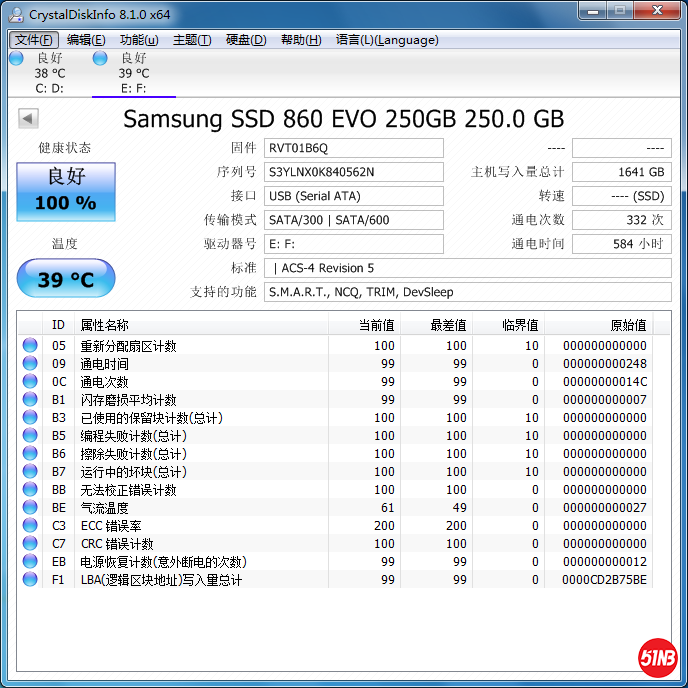
Task: Click the firmware field RVT01B6Q
Action: pos(354,148)
